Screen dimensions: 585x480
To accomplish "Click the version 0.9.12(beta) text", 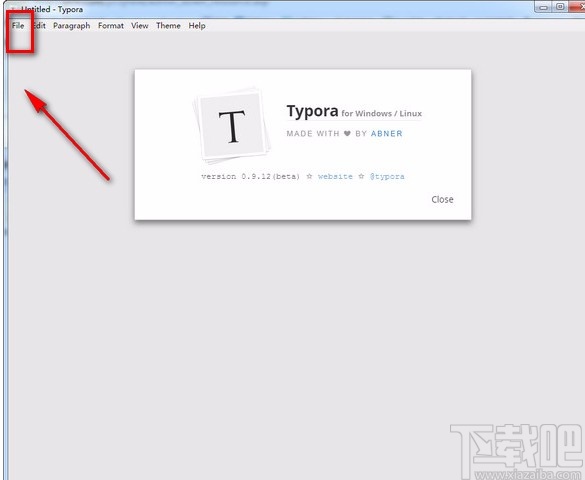I will (x=250, y=176).
